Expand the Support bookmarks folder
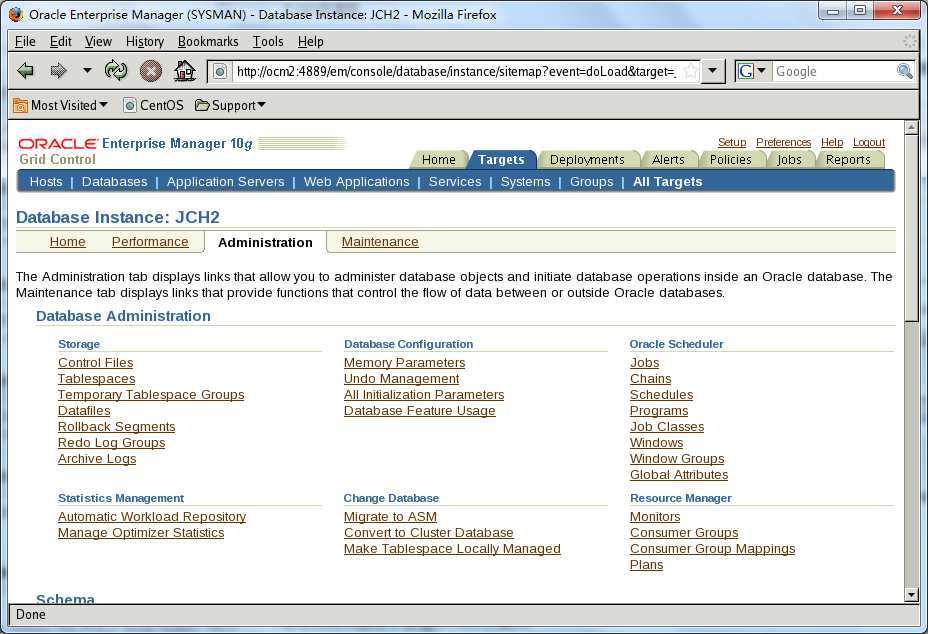 click(x=230, y=105)
